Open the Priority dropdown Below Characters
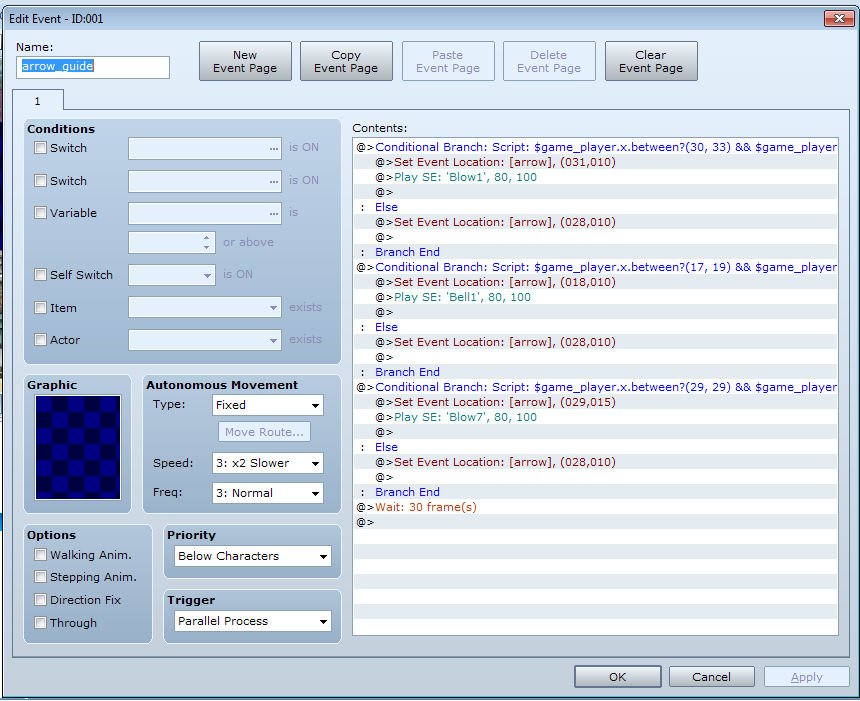The height and width of the screenshot is (701, 860). pyautogui.click(x=253, y=556)
